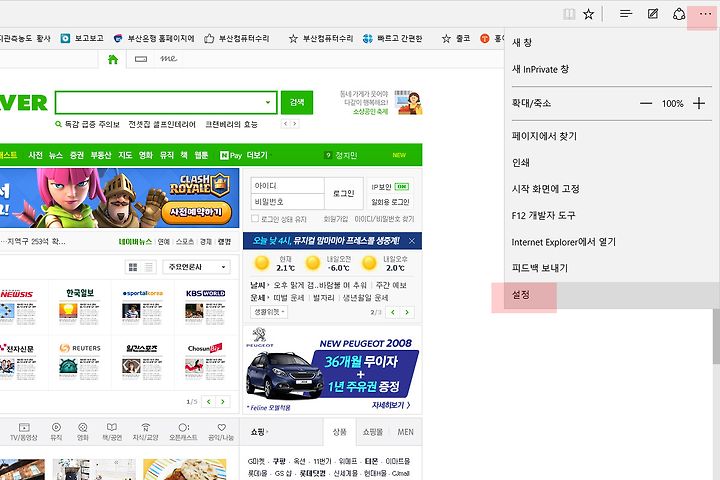Image resolution: width=720 pixels, height=480 pixels.
Task: Increase zoom with plus button
Action: [x=699, y=103]
